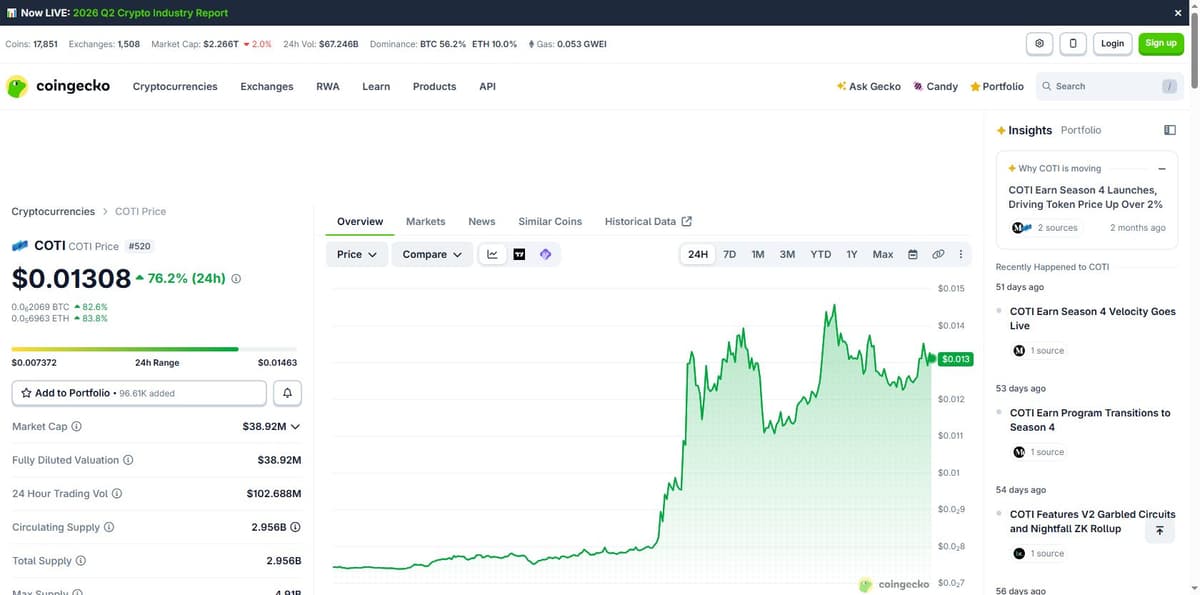1200x595 pixels.
Task: Click the Sign up button
Action: [x=1161, y=43]
